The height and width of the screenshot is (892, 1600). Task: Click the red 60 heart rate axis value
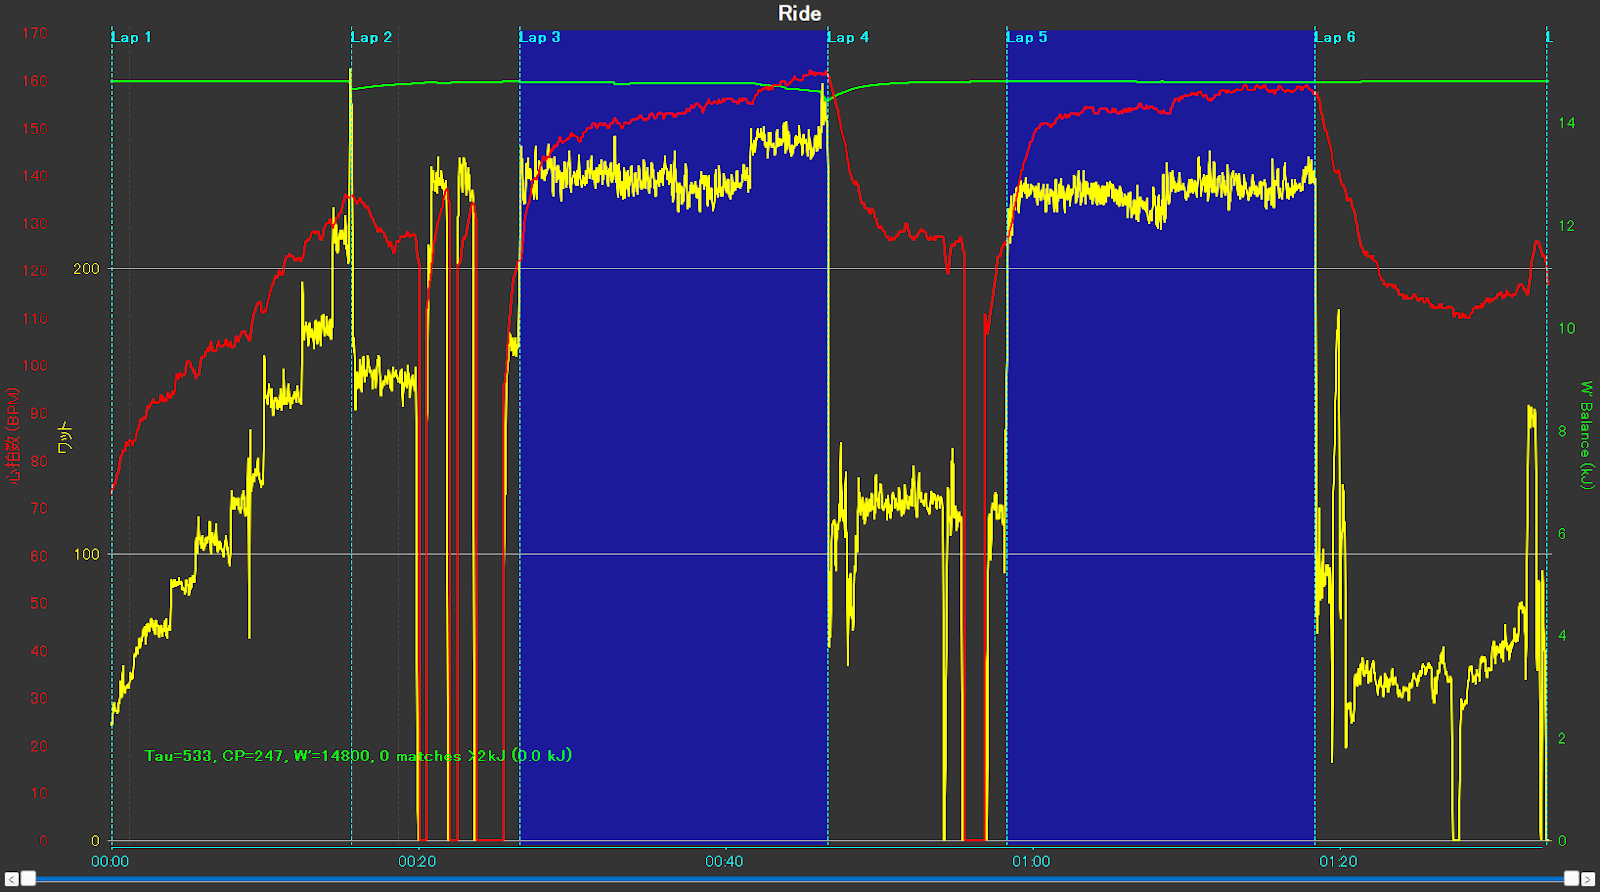[39, 556]
